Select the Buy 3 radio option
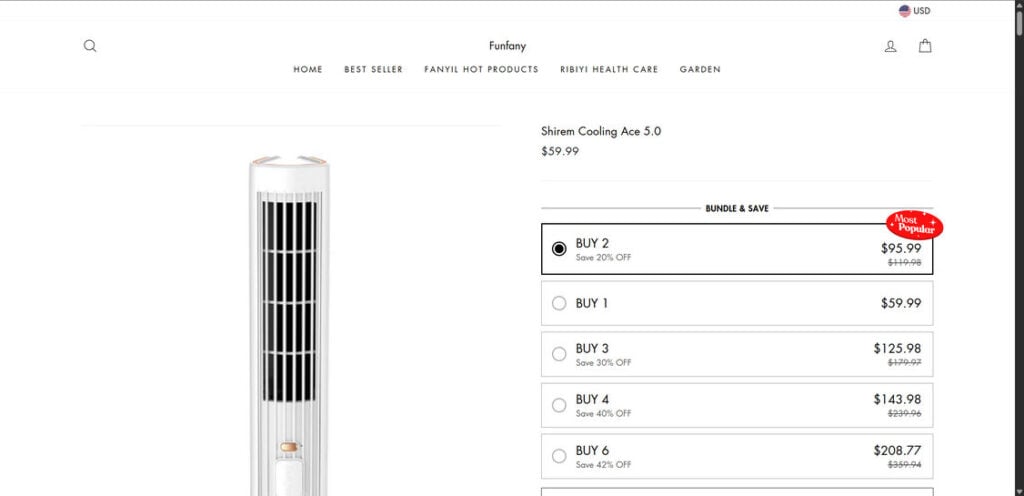Screen dimensions: 1024x496 click(559, 354)
